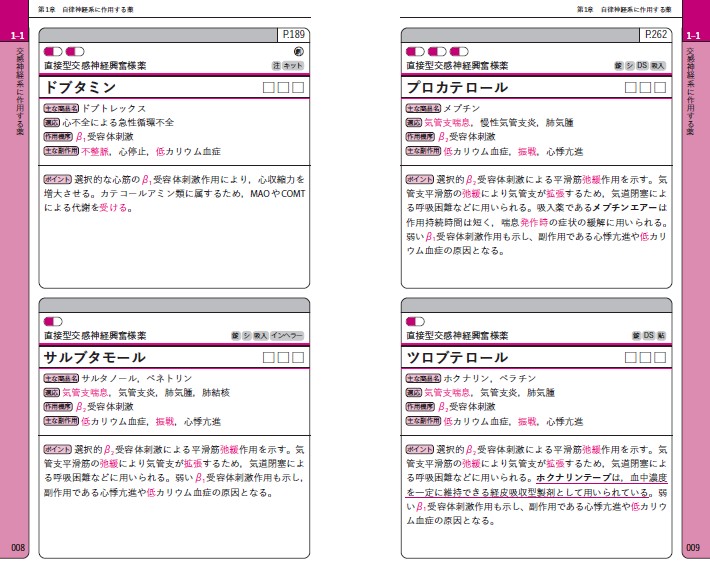Click the 貼 badge on ツロブテロール card
Viewport: 710px width, 563px height.
[661, 335]
